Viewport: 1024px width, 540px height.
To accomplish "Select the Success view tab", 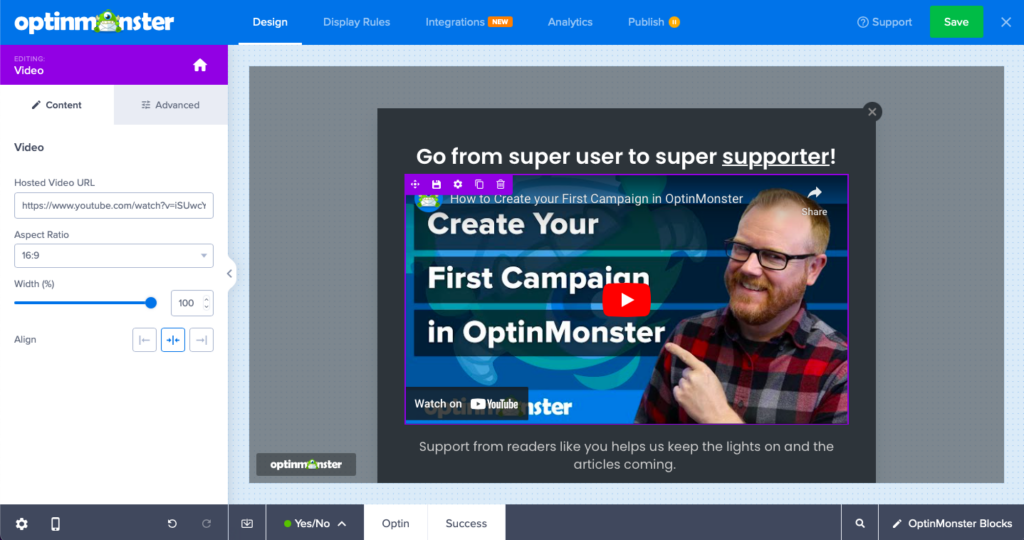I will tap(466, 524).
